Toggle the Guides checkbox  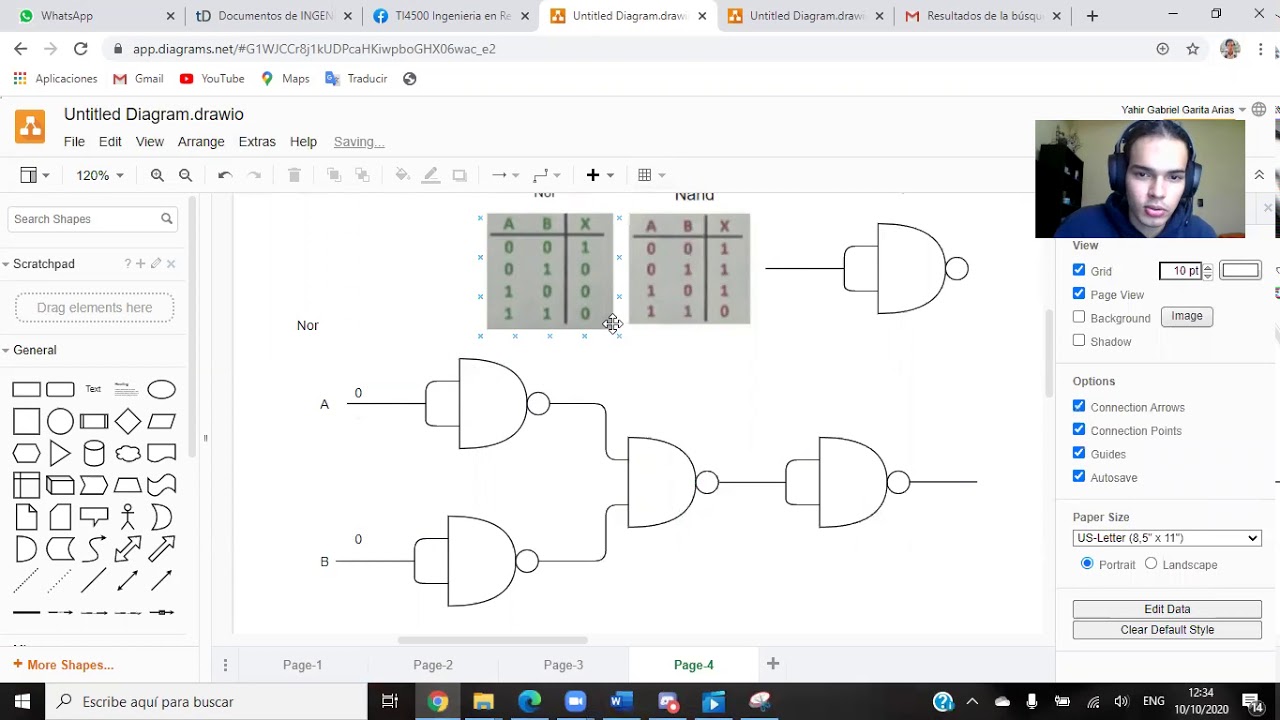tap(1079, 453)
